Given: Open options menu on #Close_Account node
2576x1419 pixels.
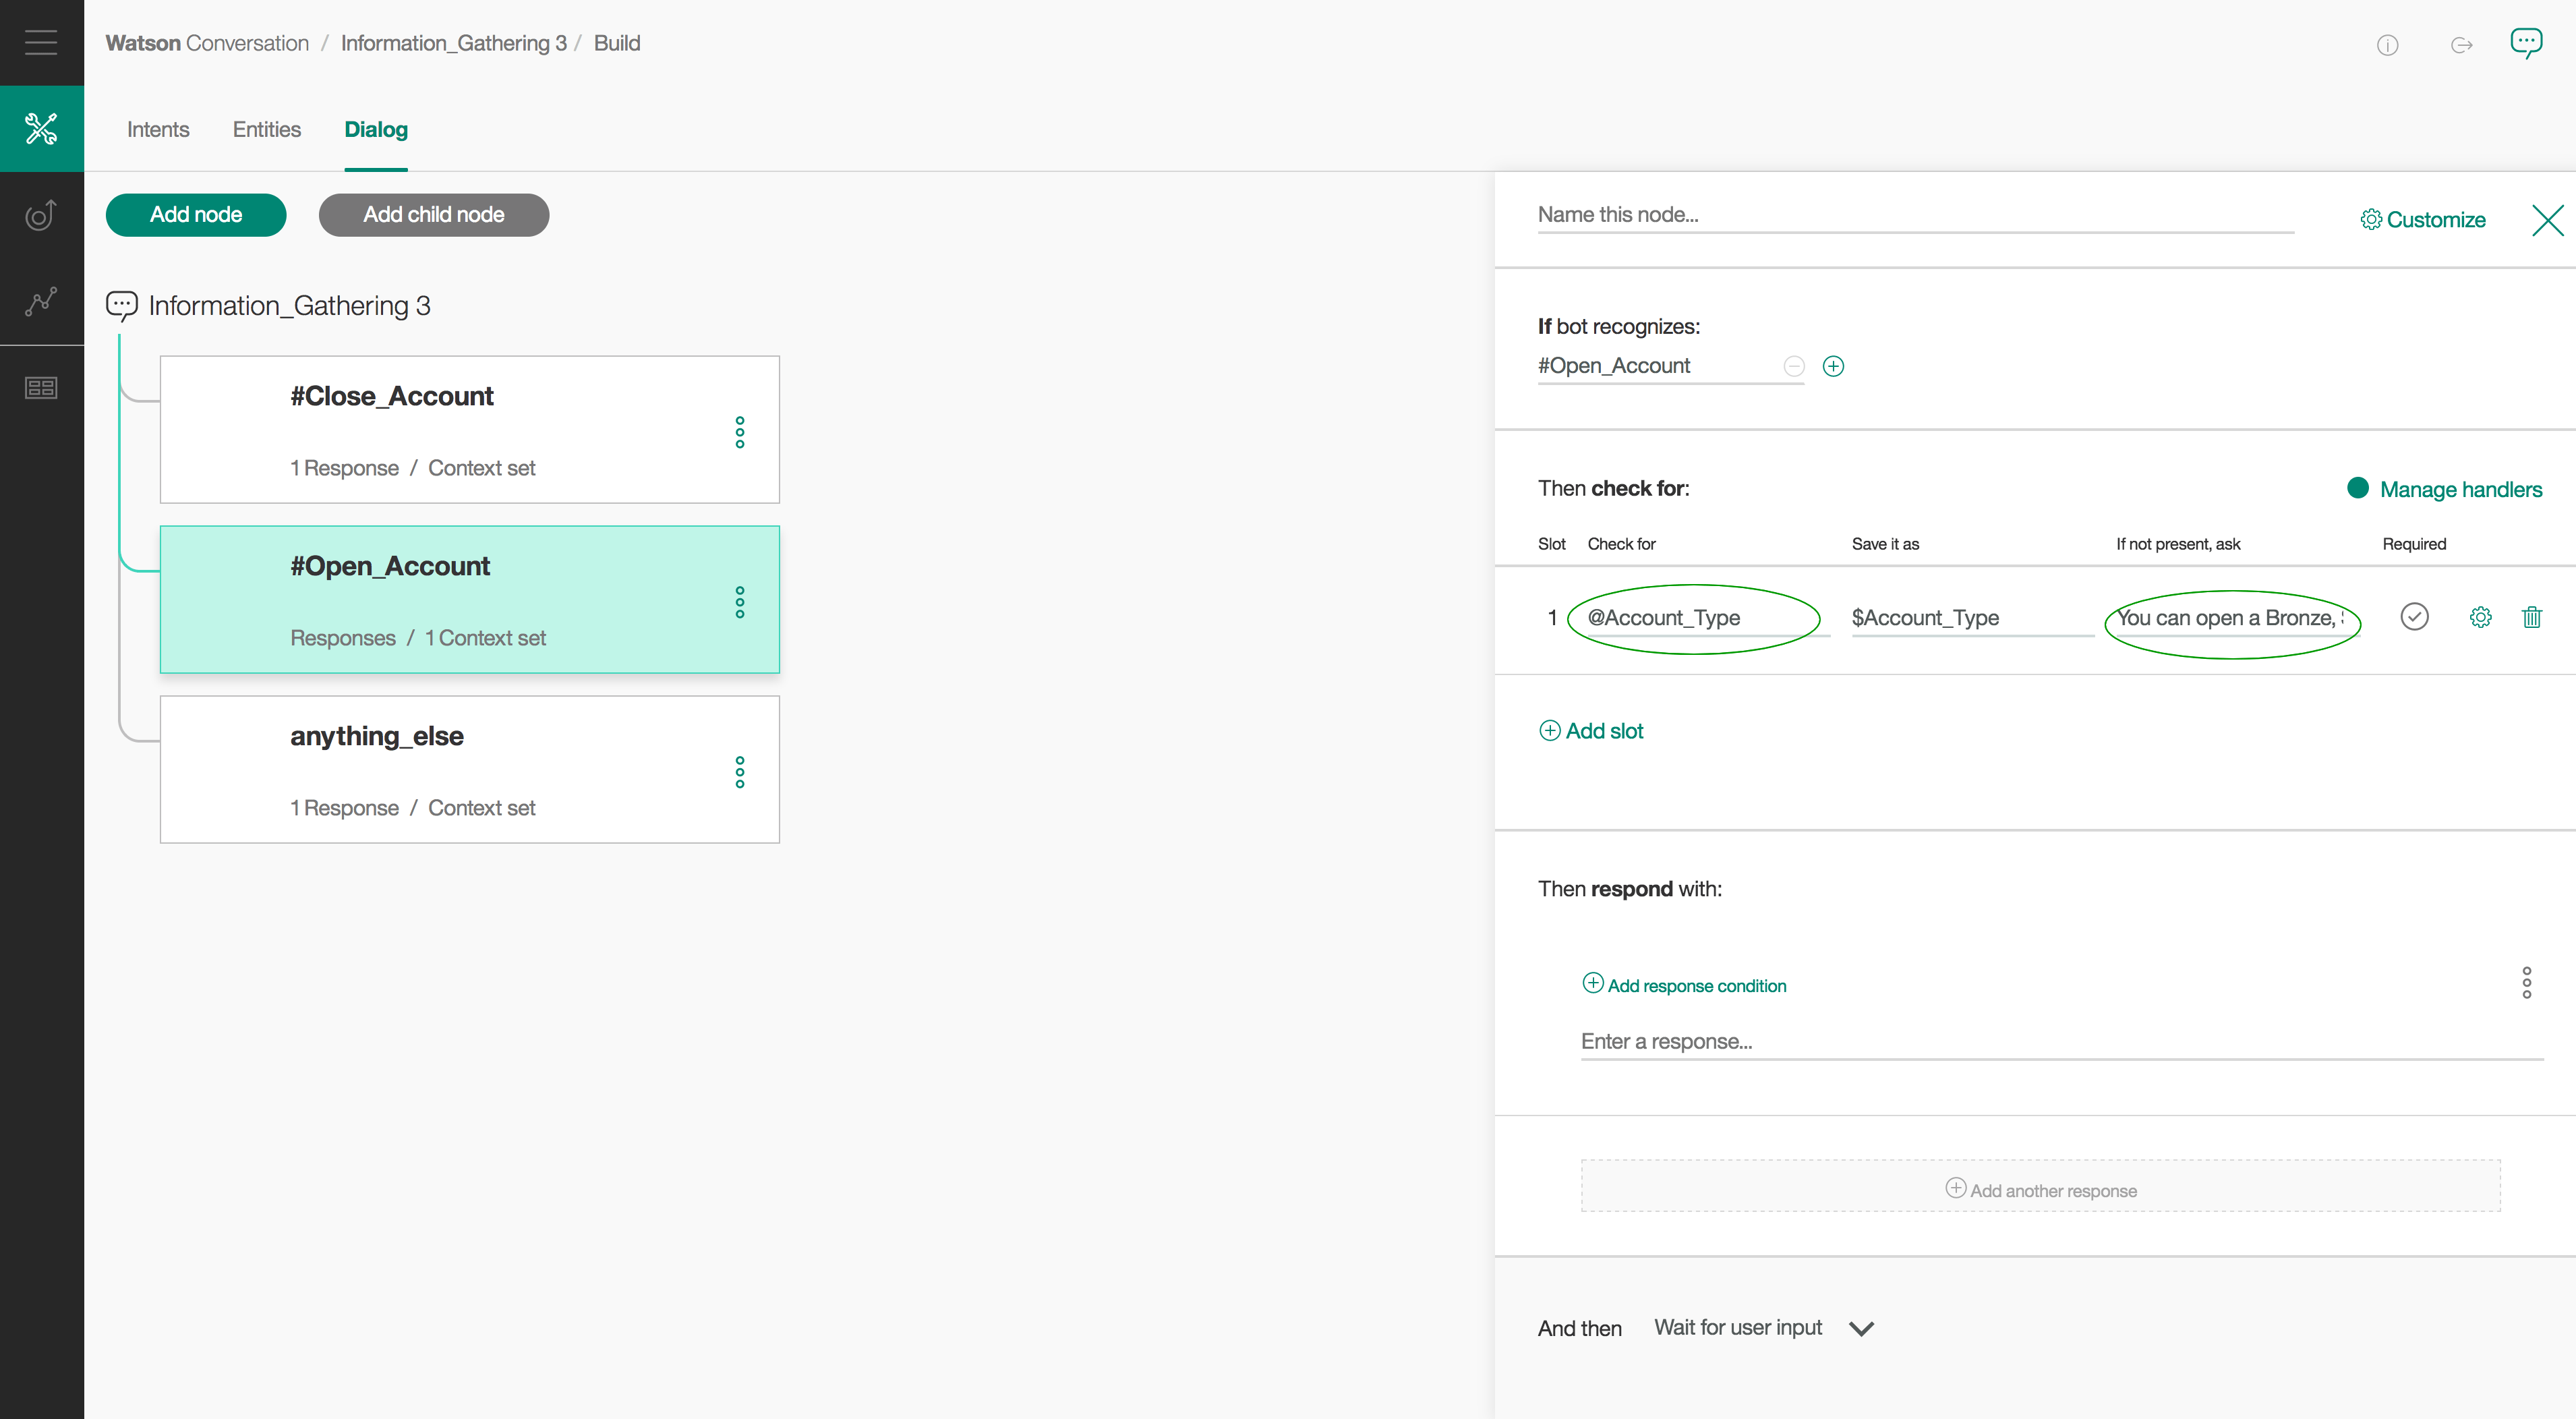Looking at the screenshot, I should coord(740,433).
